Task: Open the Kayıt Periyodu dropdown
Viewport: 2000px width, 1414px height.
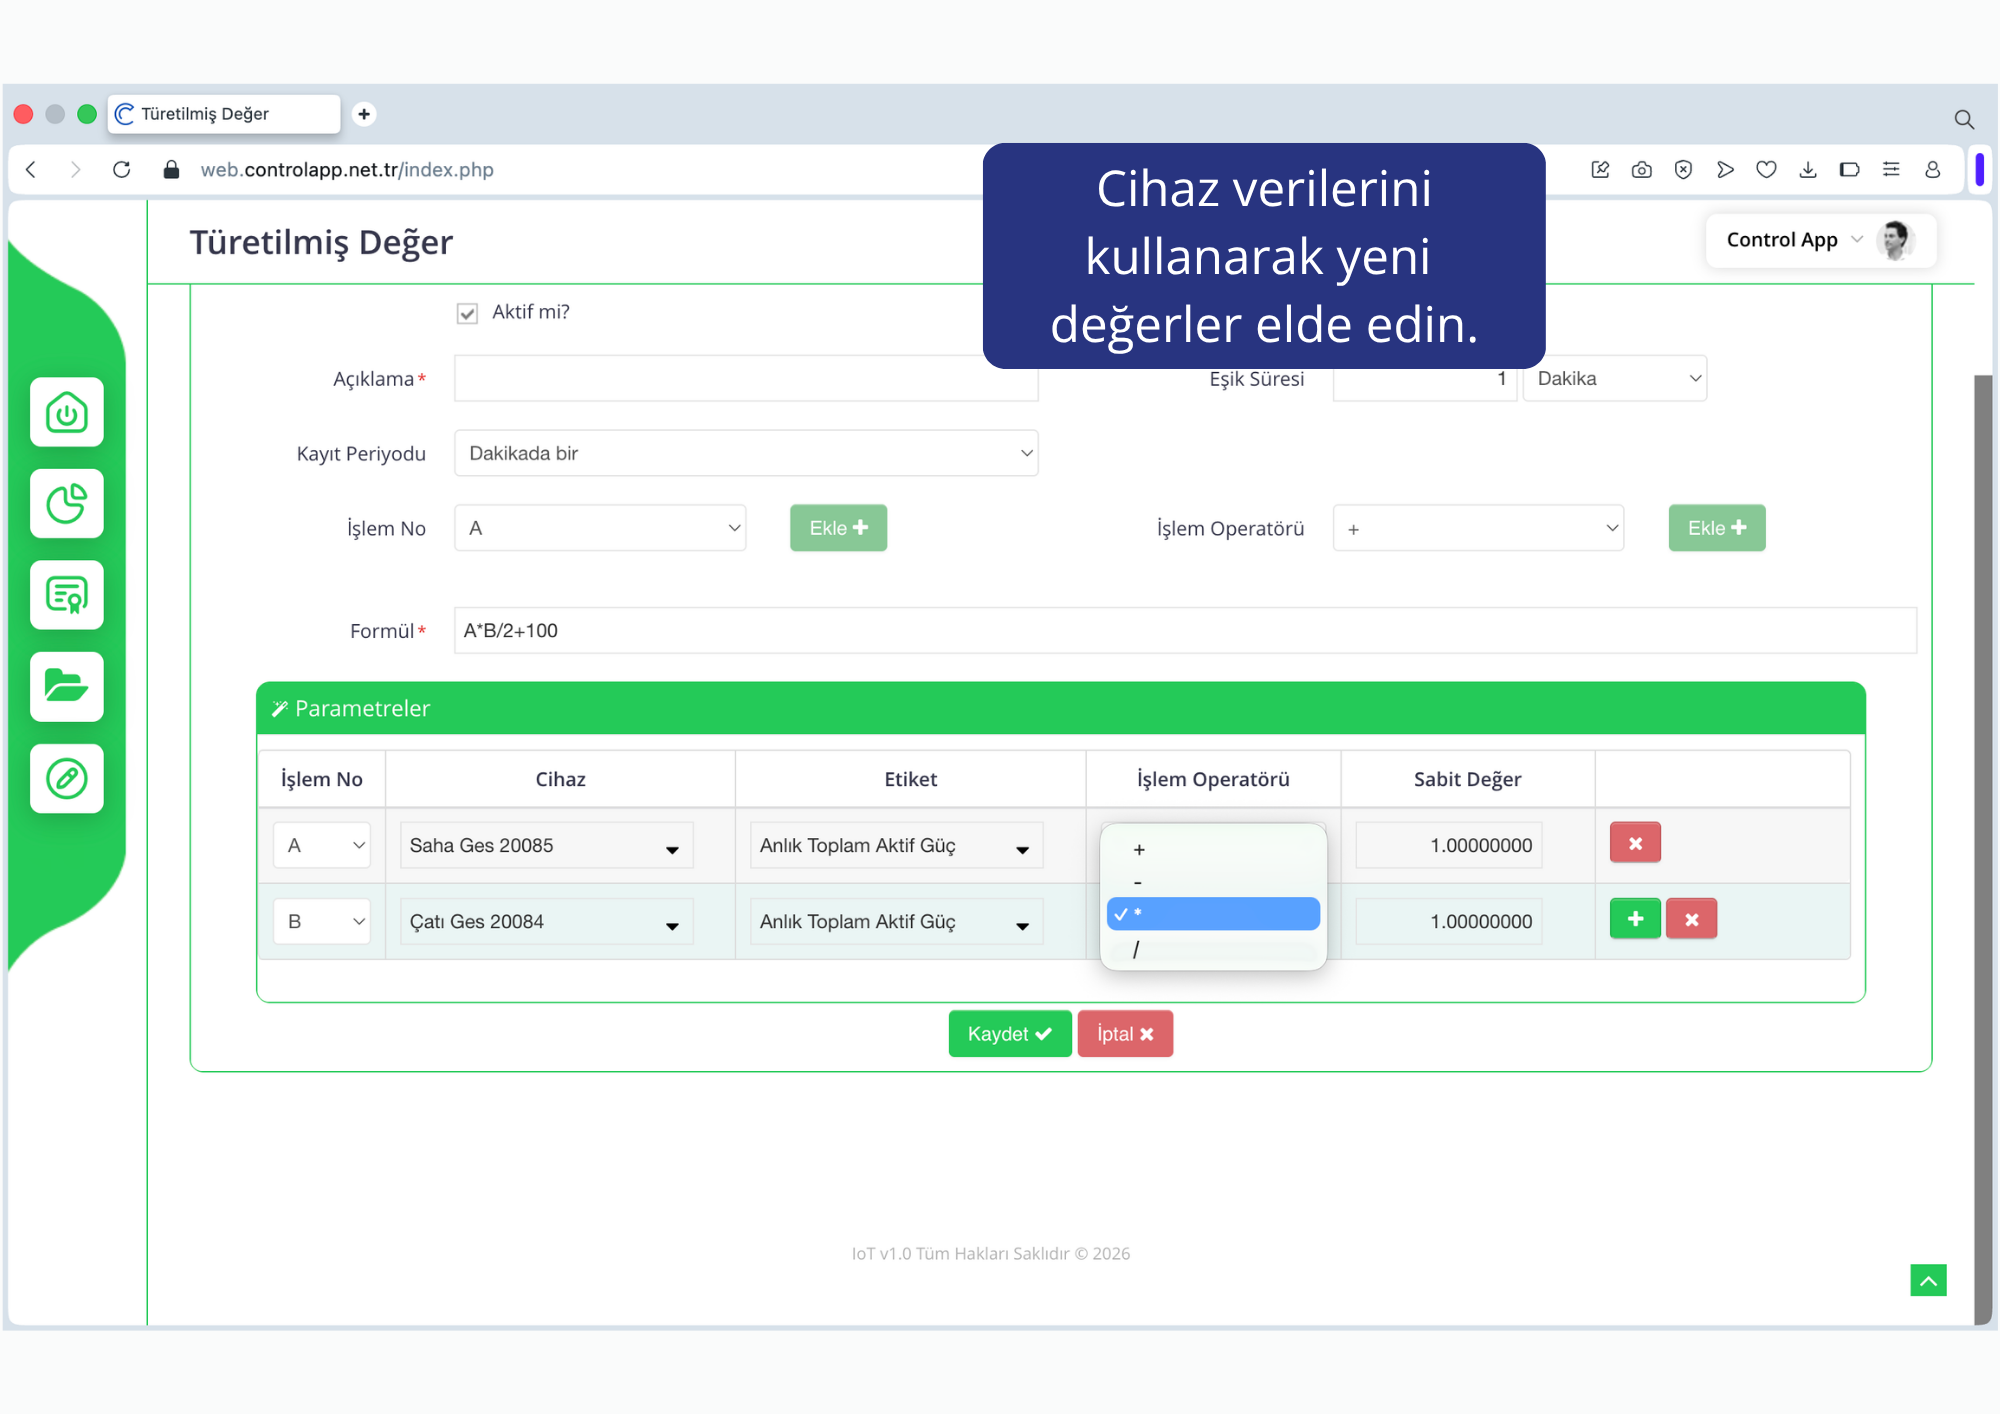Action: pos(746,453)
